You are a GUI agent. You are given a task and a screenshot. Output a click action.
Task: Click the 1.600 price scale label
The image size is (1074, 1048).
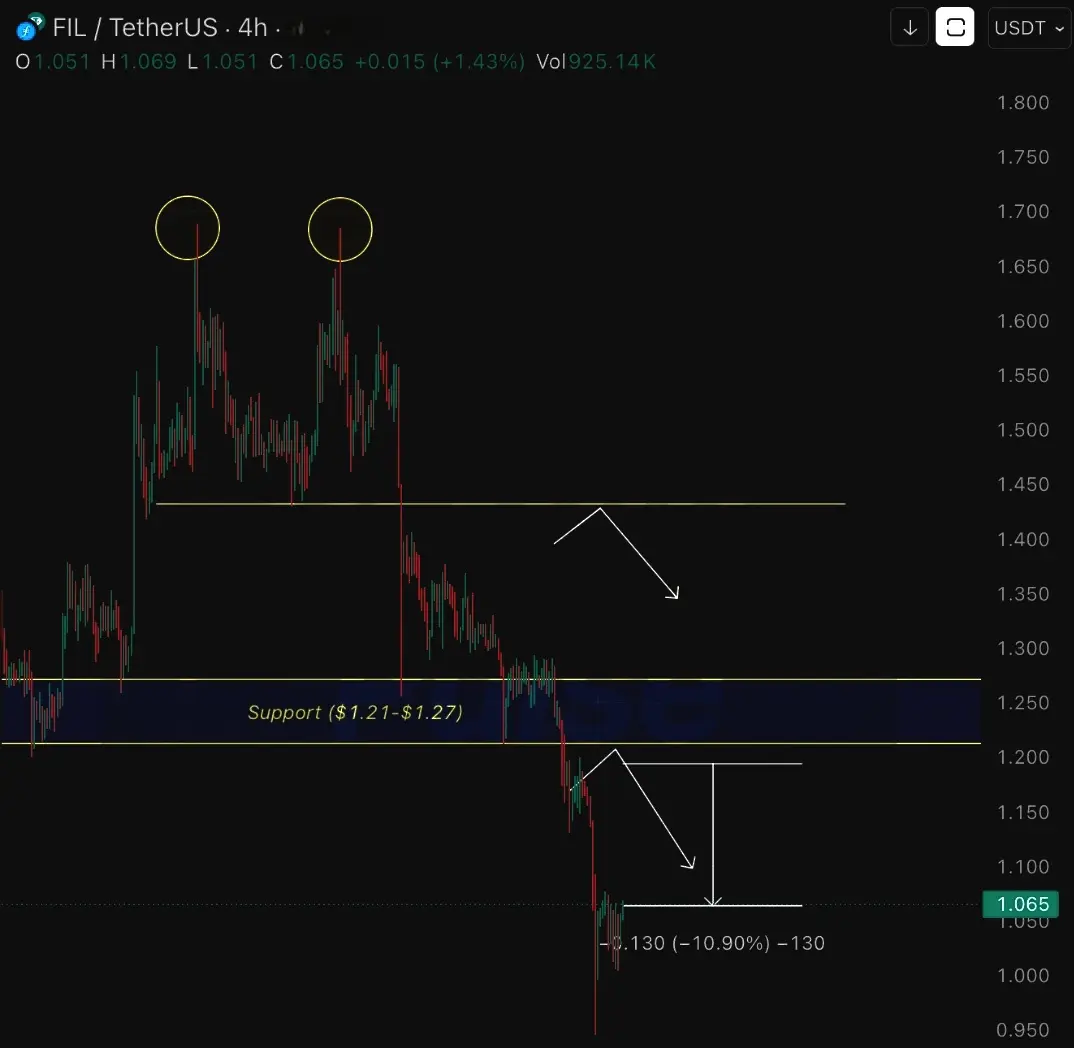tap(1023, 321)
